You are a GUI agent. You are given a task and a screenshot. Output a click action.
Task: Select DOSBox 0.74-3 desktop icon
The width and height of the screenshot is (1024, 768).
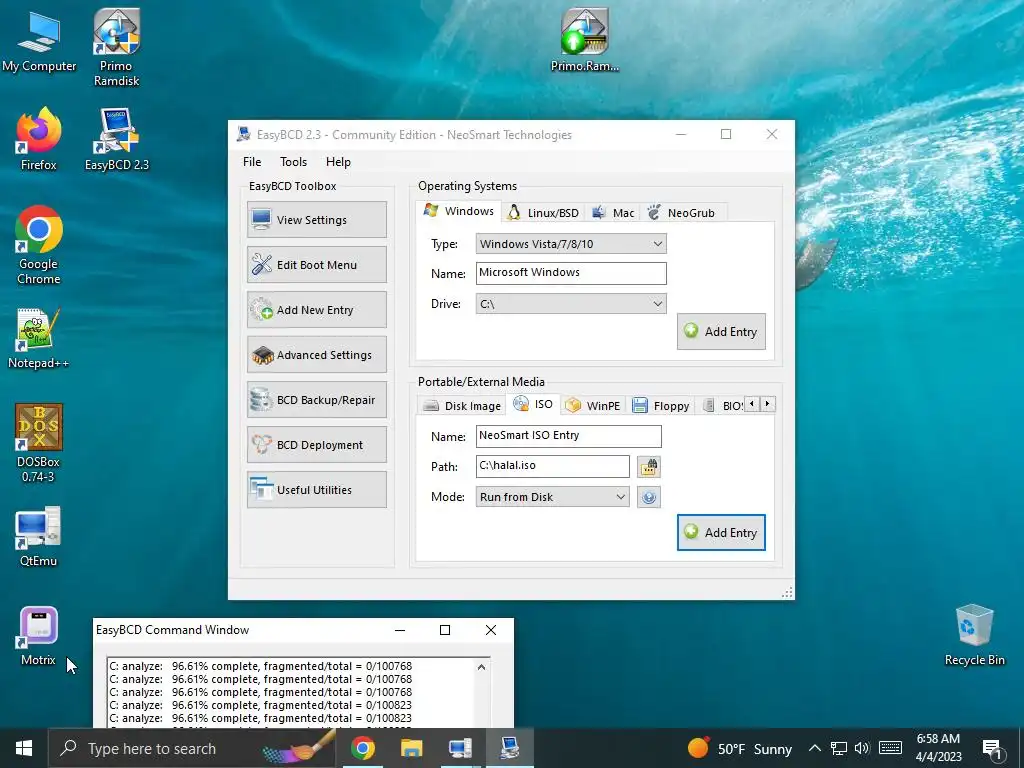click(x=39, y=443)
